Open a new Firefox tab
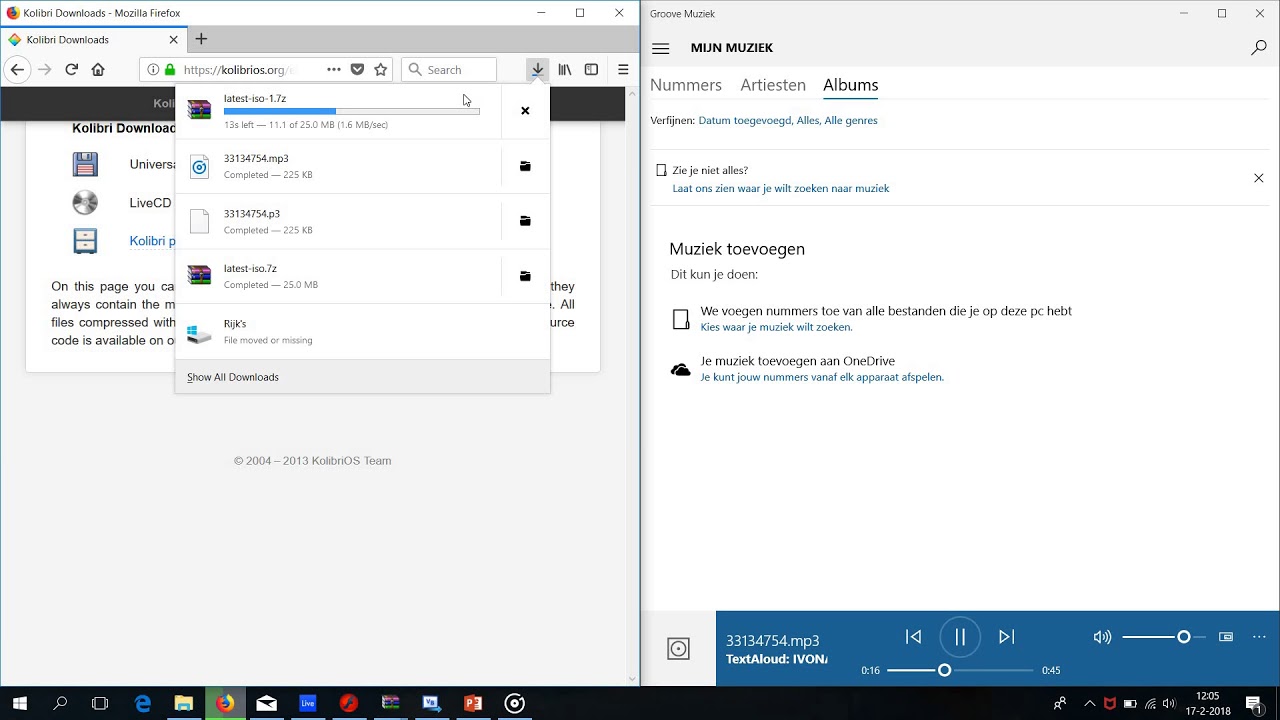The height and width of the screenshot is (720, 1280). [x=201, y=39]
